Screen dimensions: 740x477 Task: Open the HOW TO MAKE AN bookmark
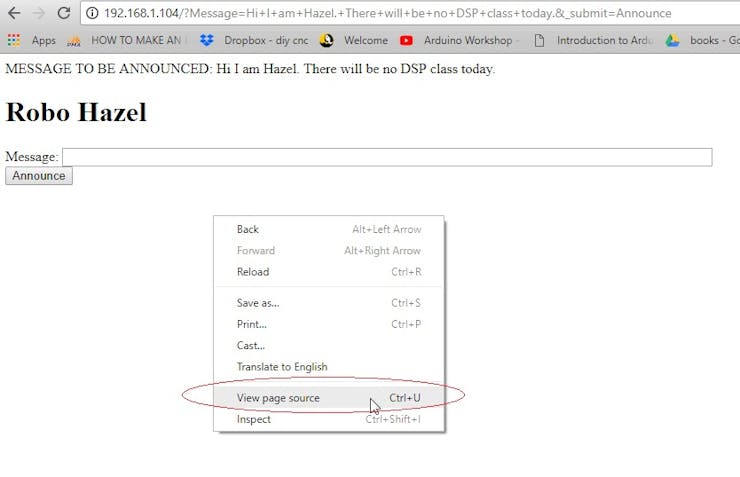pyautogui.click(x=136, y=41)
